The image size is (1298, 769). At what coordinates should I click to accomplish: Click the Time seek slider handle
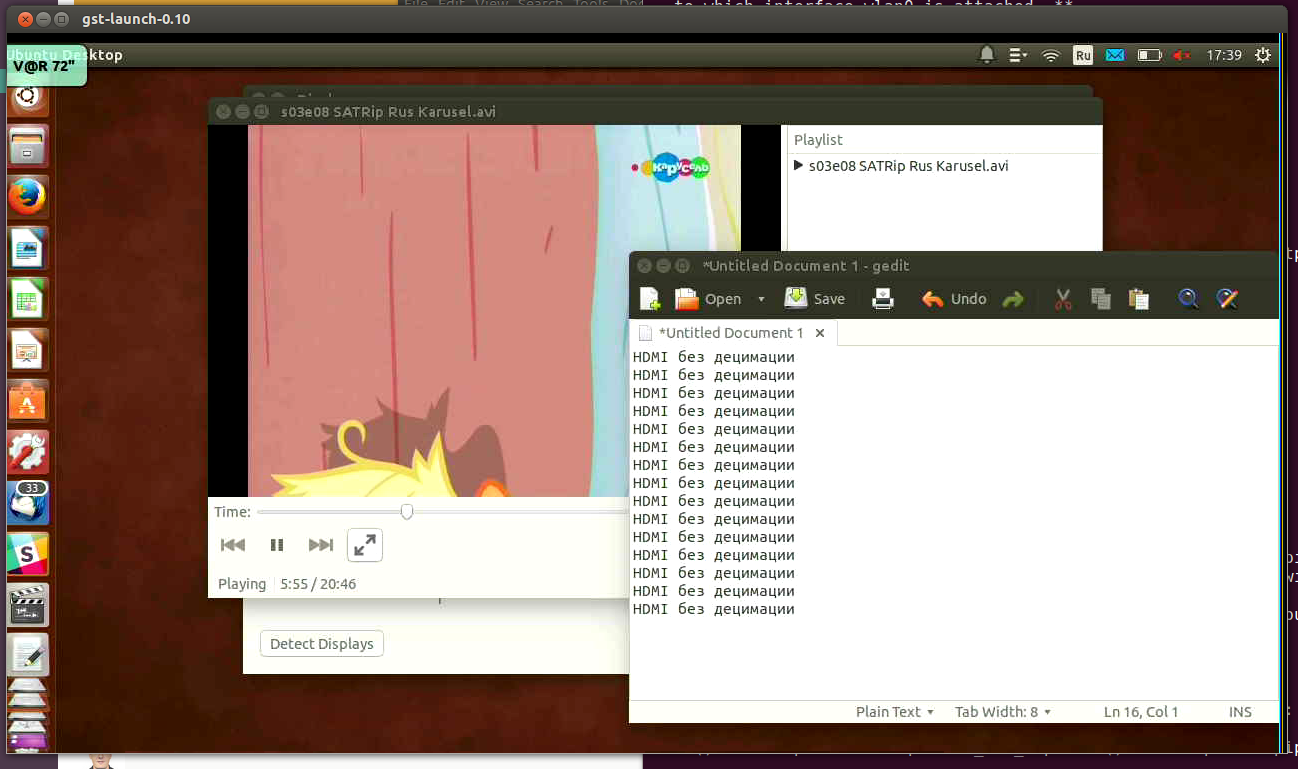[407, 512]
